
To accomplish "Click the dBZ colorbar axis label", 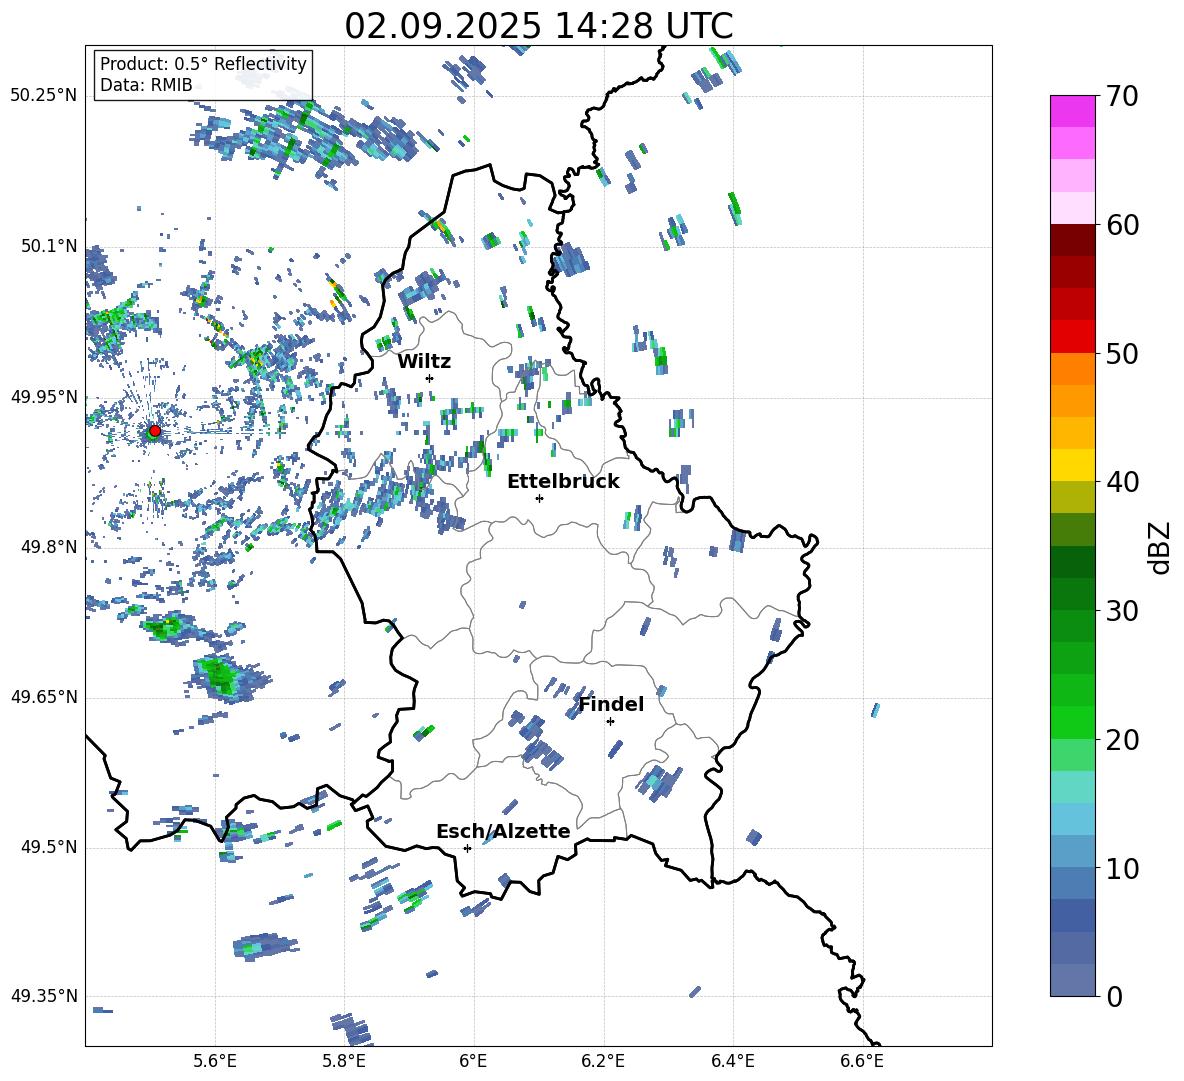I will click(x=1161, y=547).
